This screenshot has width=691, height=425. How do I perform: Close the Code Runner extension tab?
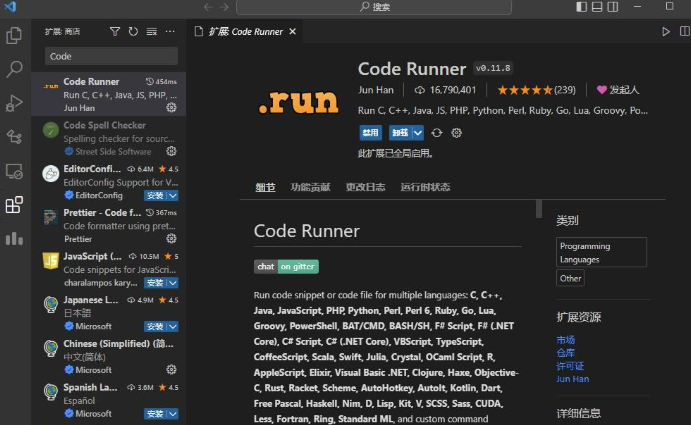293,31
